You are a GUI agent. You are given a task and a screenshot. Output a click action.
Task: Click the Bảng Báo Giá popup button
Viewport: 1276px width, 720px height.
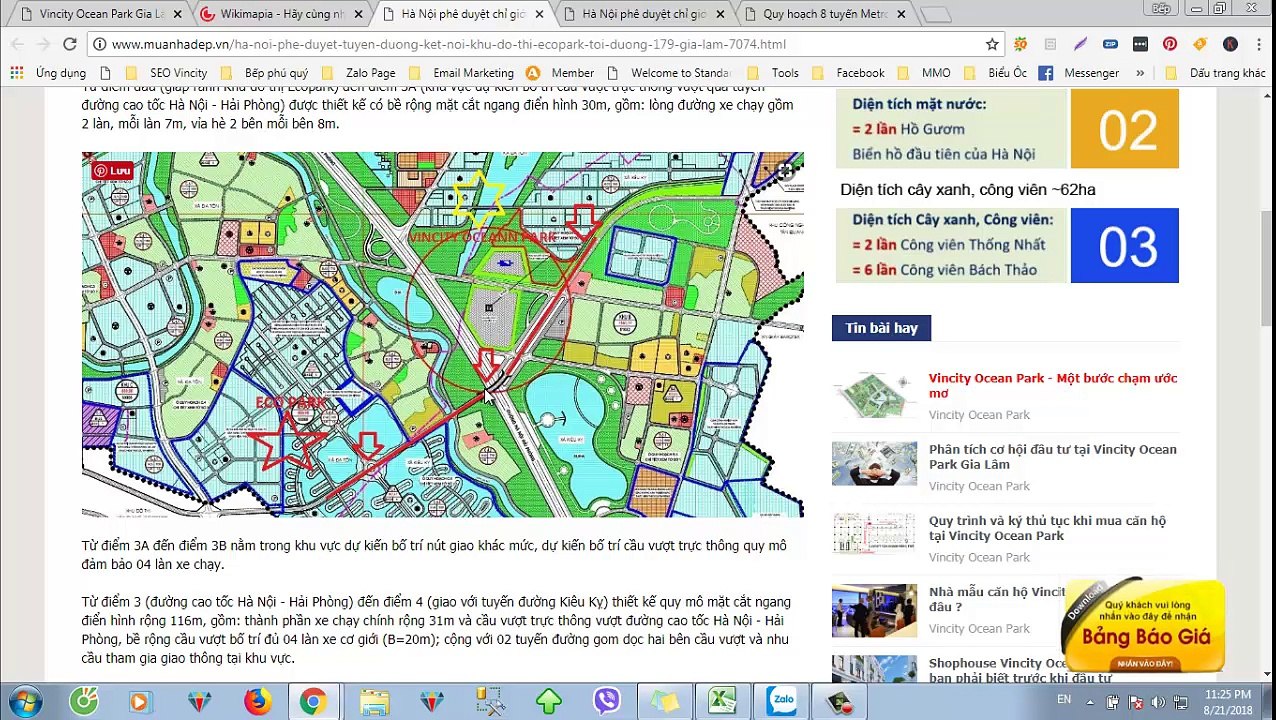pyautogui.click(x=1145, y=628)
